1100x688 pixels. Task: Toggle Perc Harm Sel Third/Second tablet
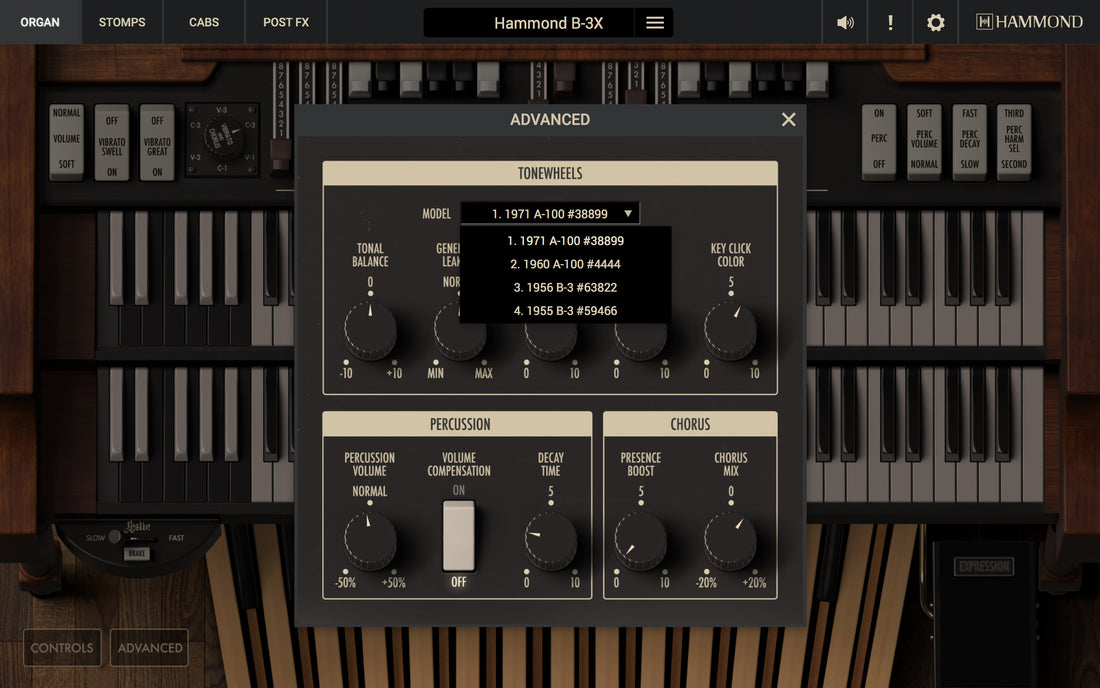1014,142
